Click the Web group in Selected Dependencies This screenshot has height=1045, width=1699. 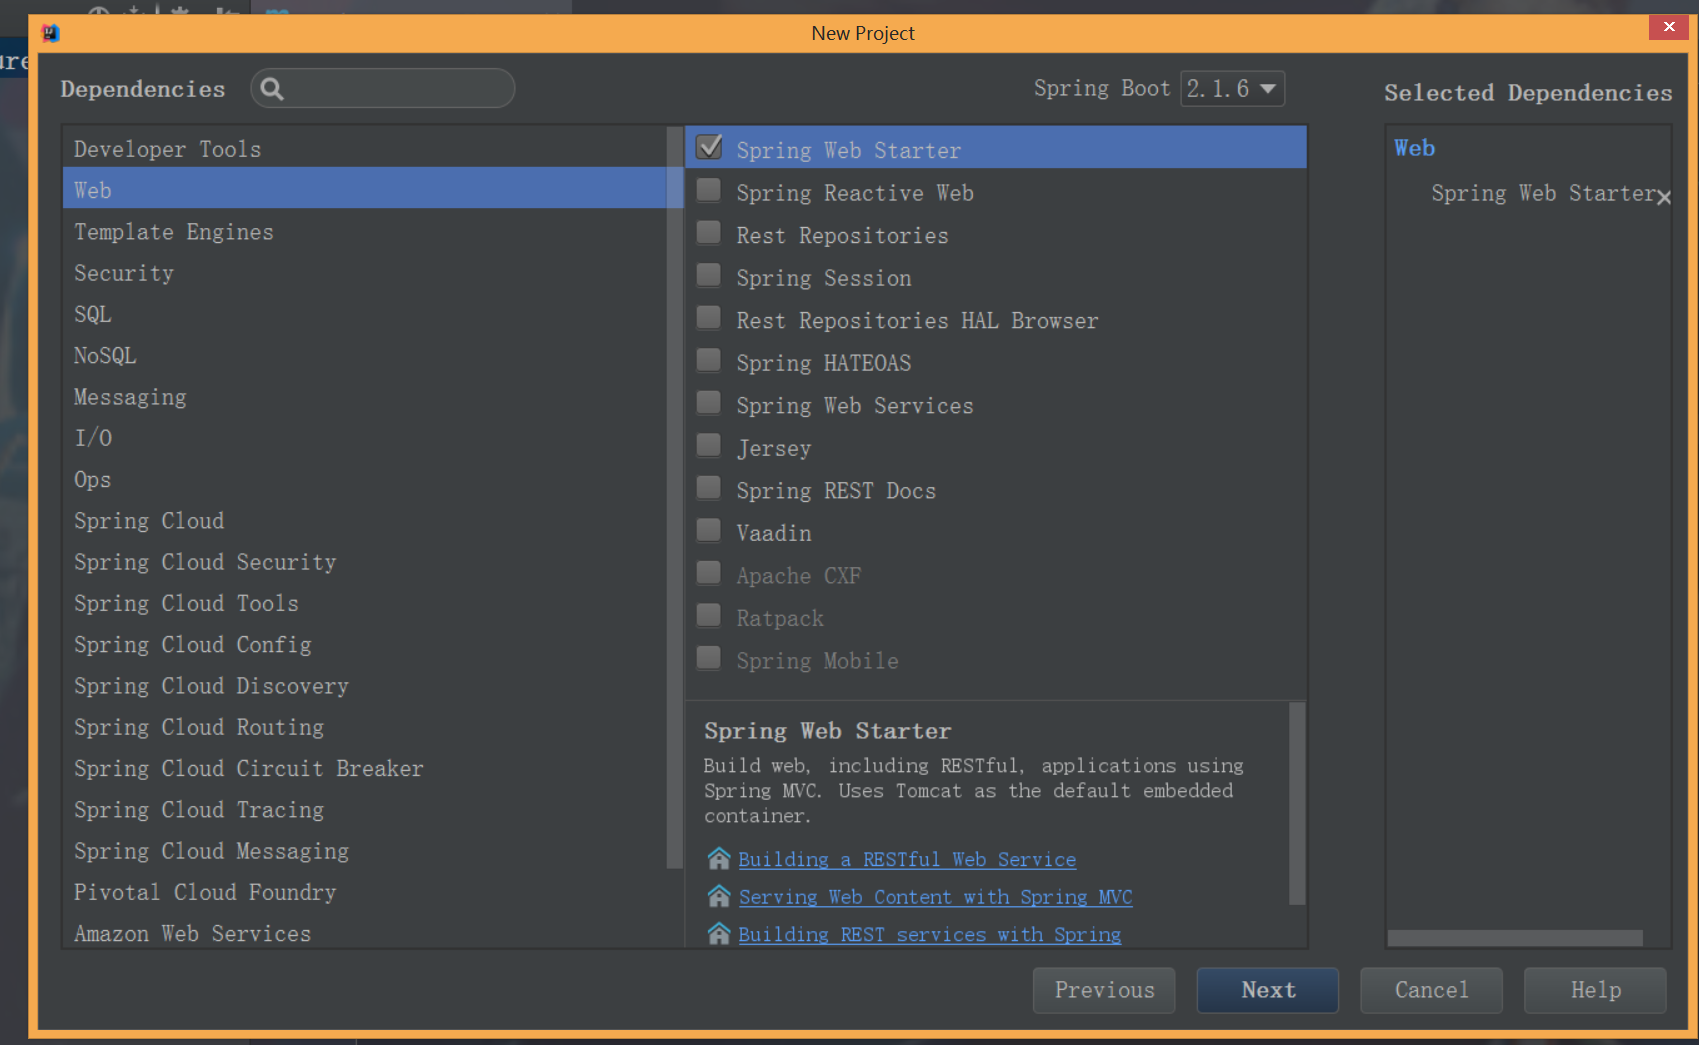[1414, 148]
